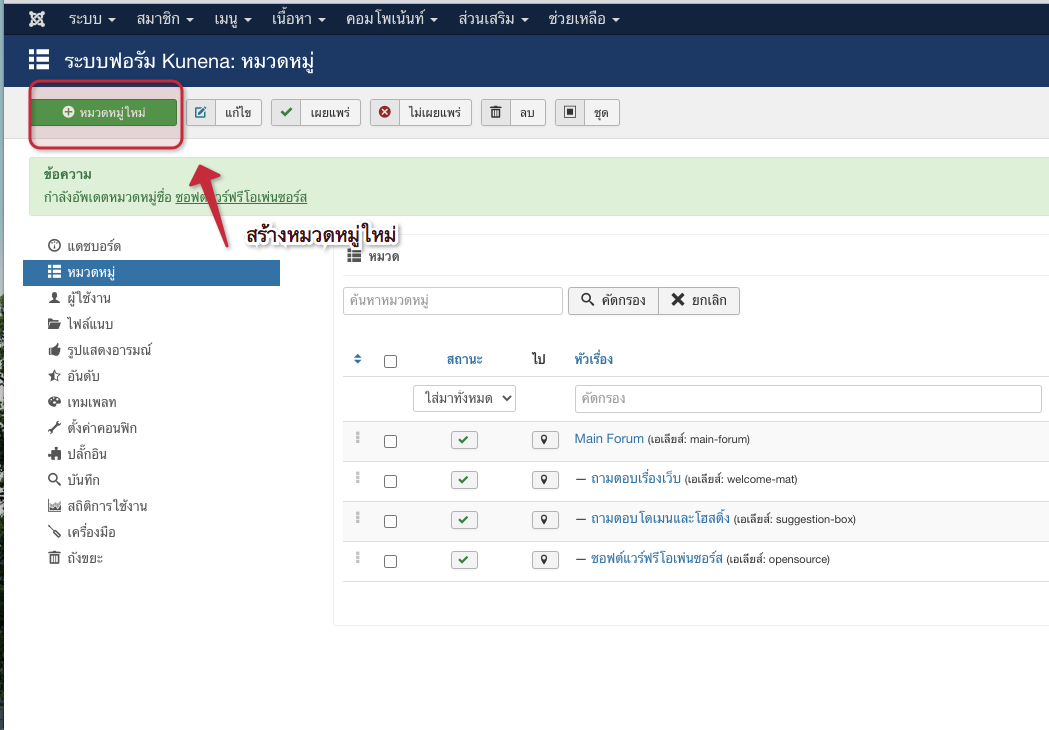The height and width of the screenshot is (730, 1049).
Task: Click the Joomla logo icon
Action: [x=37, y=19]
